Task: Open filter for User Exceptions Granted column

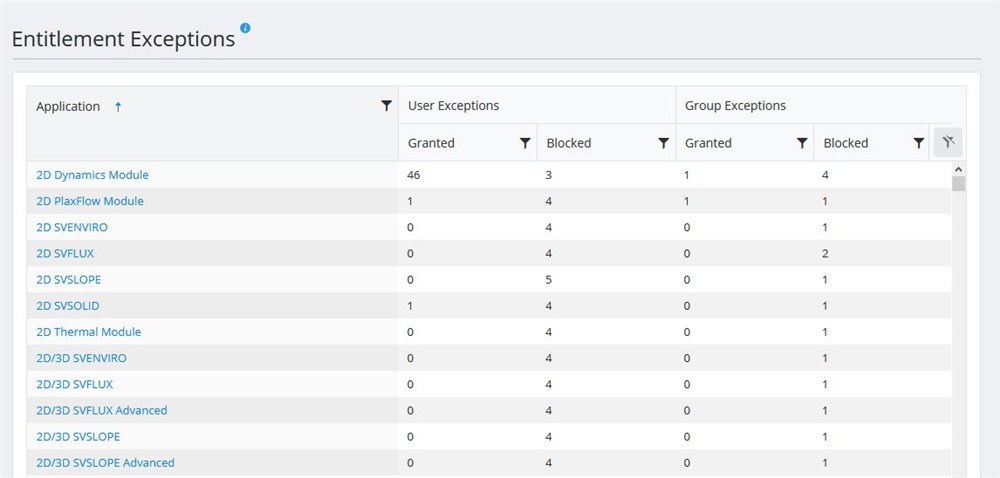Action: point(525,143)
